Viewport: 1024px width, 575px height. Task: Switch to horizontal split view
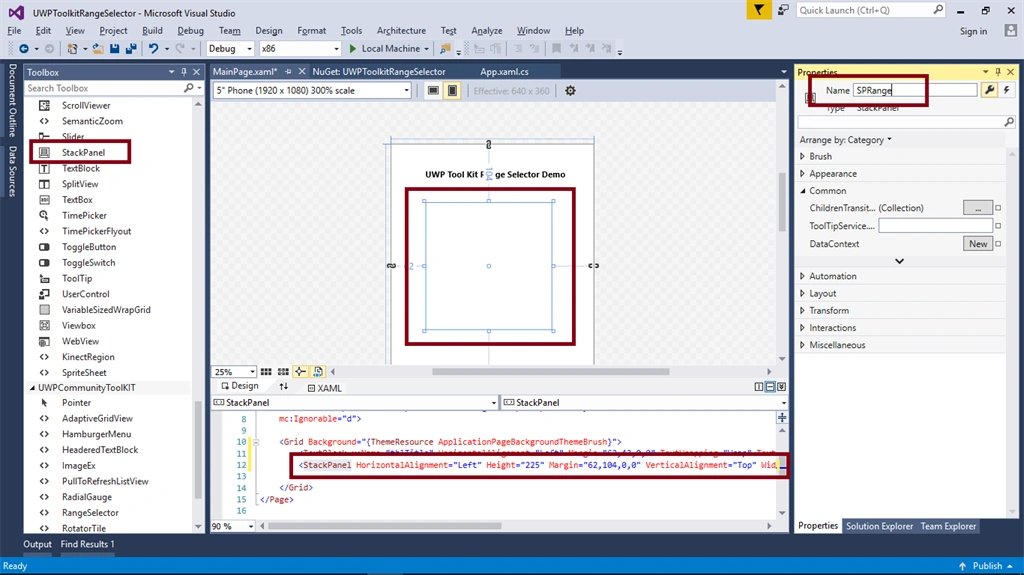[770, 387]
